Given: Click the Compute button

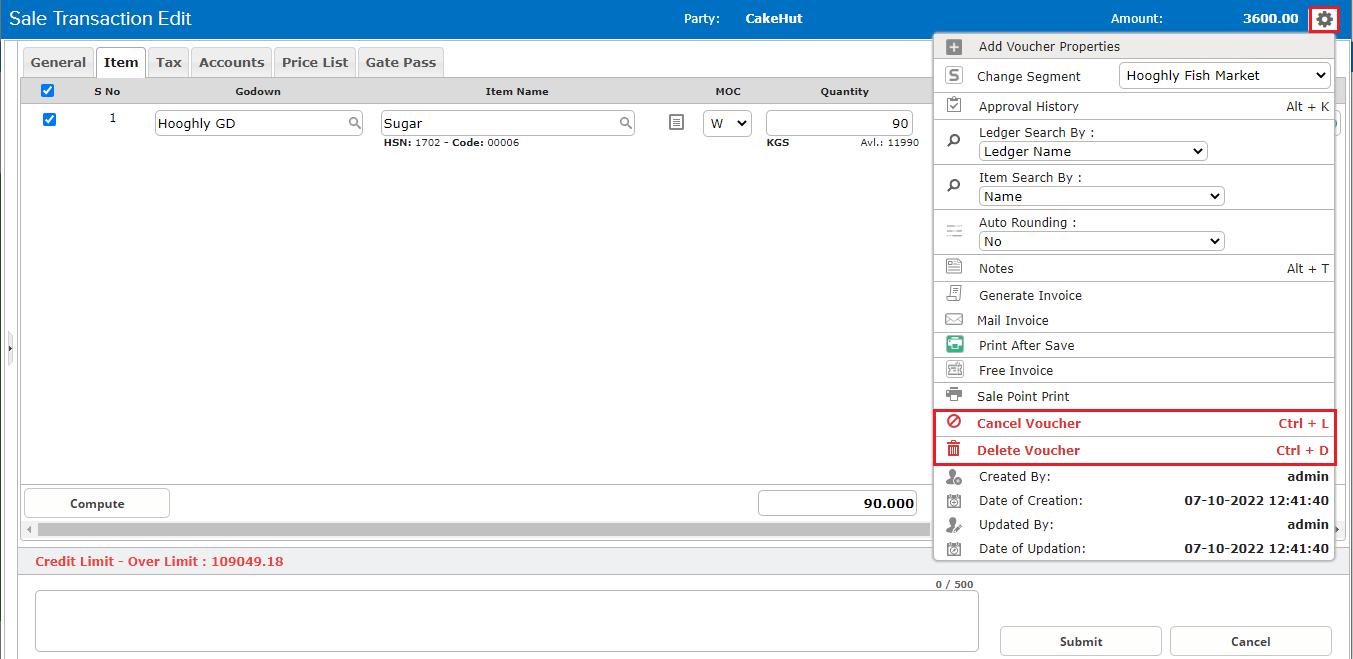Looking at the screenshot, I should tap(97, 503).
